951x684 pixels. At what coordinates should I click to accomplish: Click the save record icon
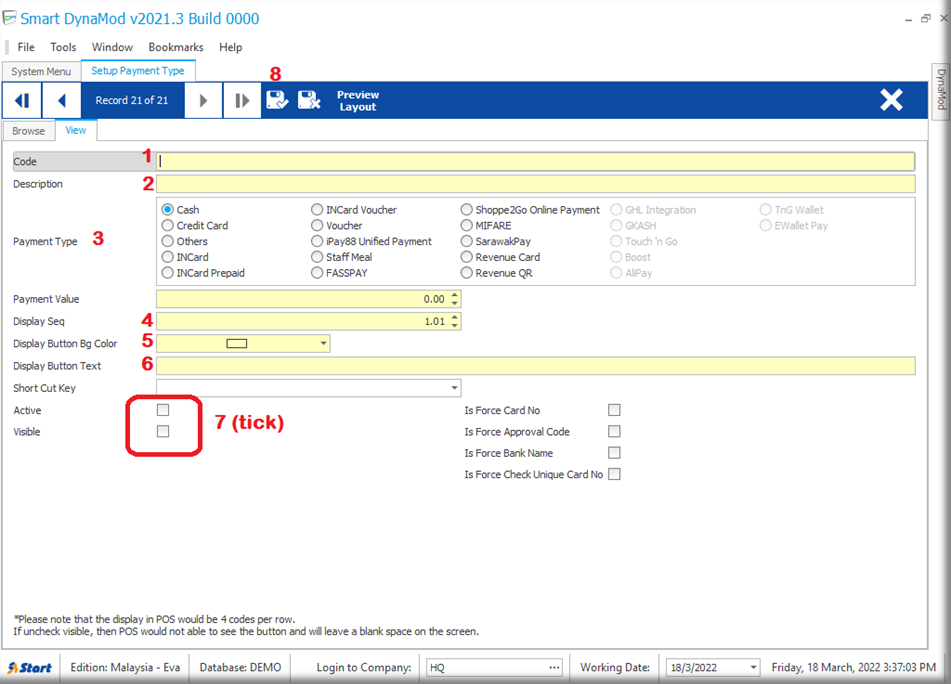(x=276, y=99)
